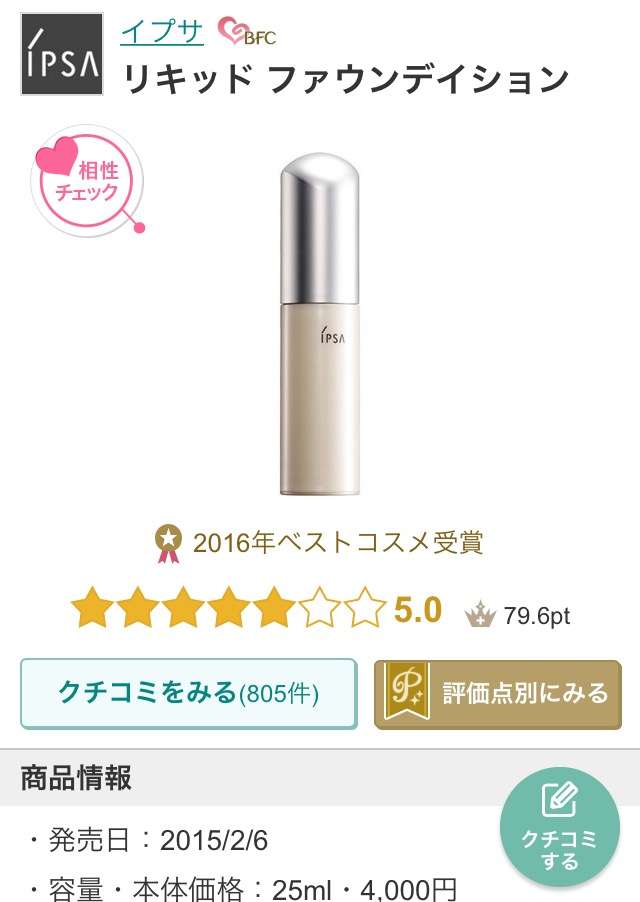Open 評価点別にみる premium button
640x902 pixels.
[x=498, y=694]
